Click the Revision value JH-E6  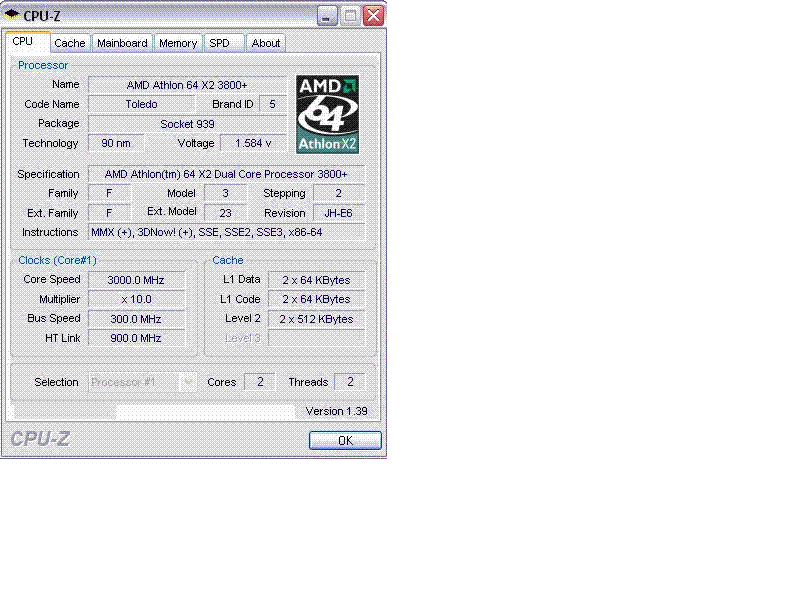click(x=339, y=213)
